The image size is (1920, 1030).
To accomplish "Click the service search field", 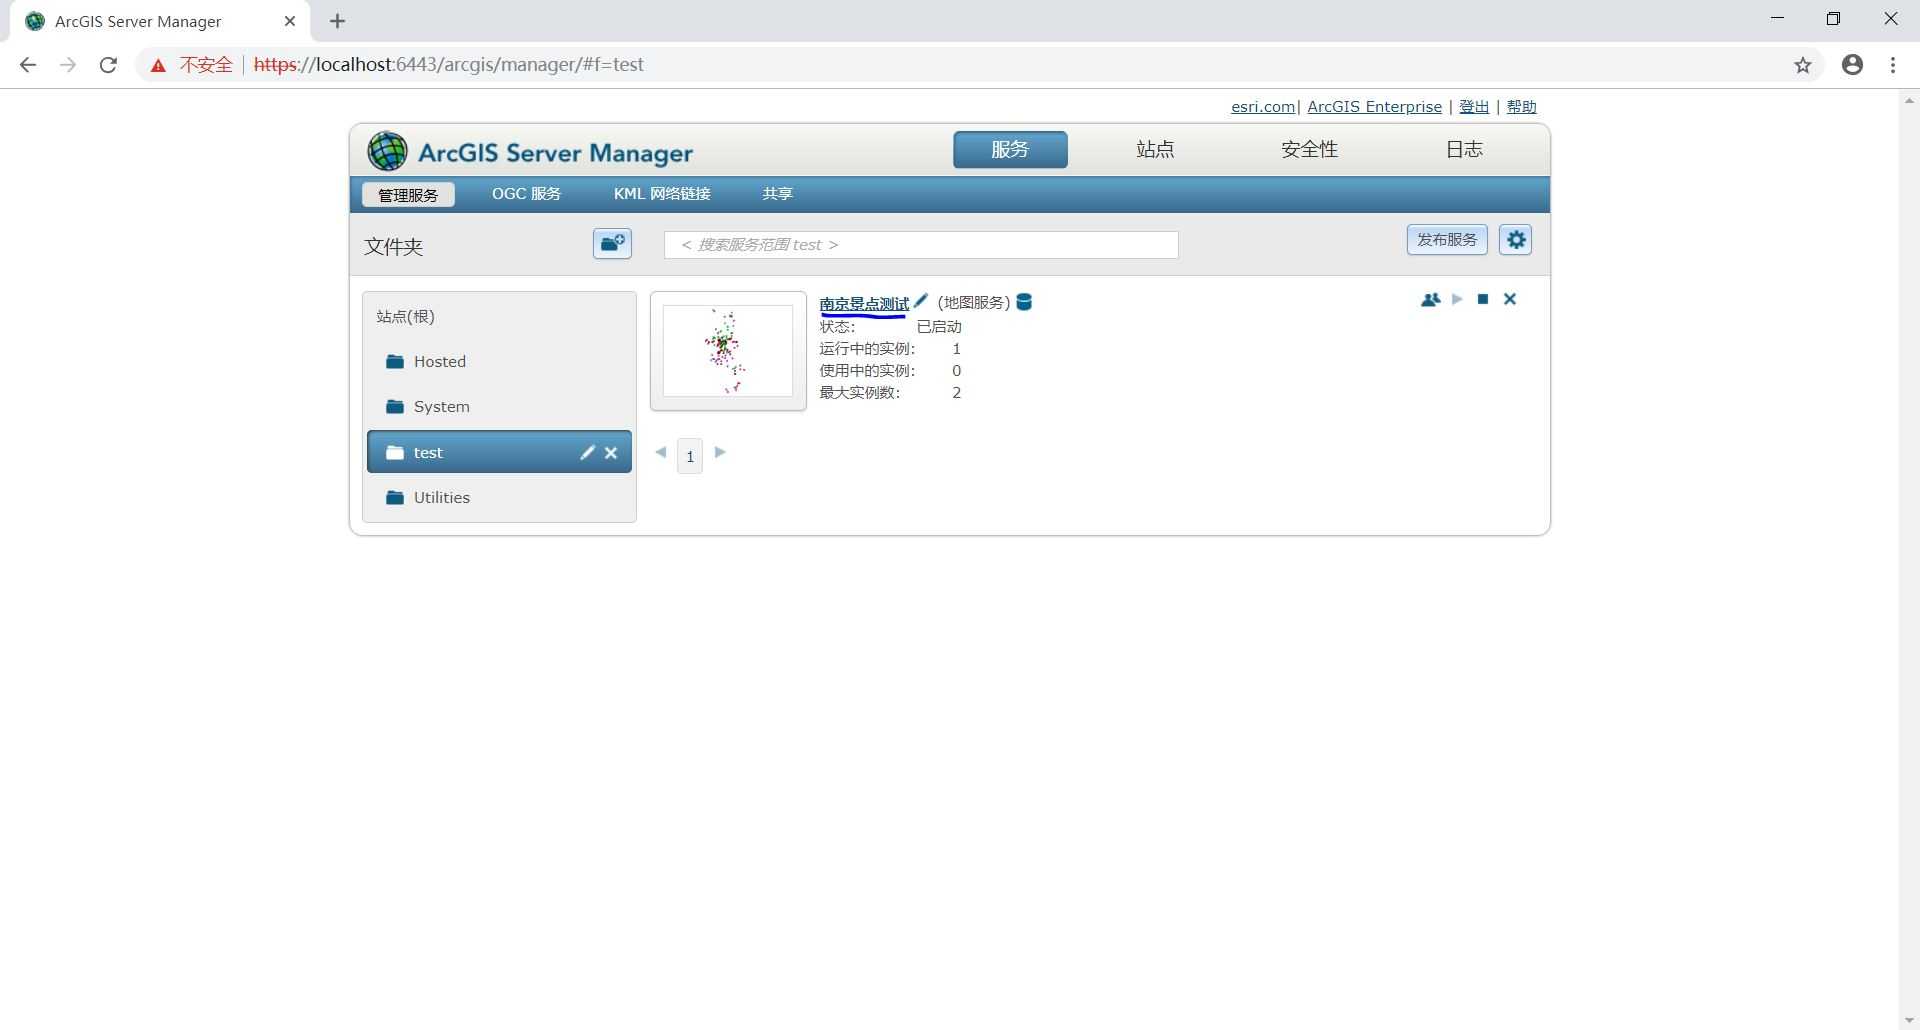I will (x=921, y=245).
